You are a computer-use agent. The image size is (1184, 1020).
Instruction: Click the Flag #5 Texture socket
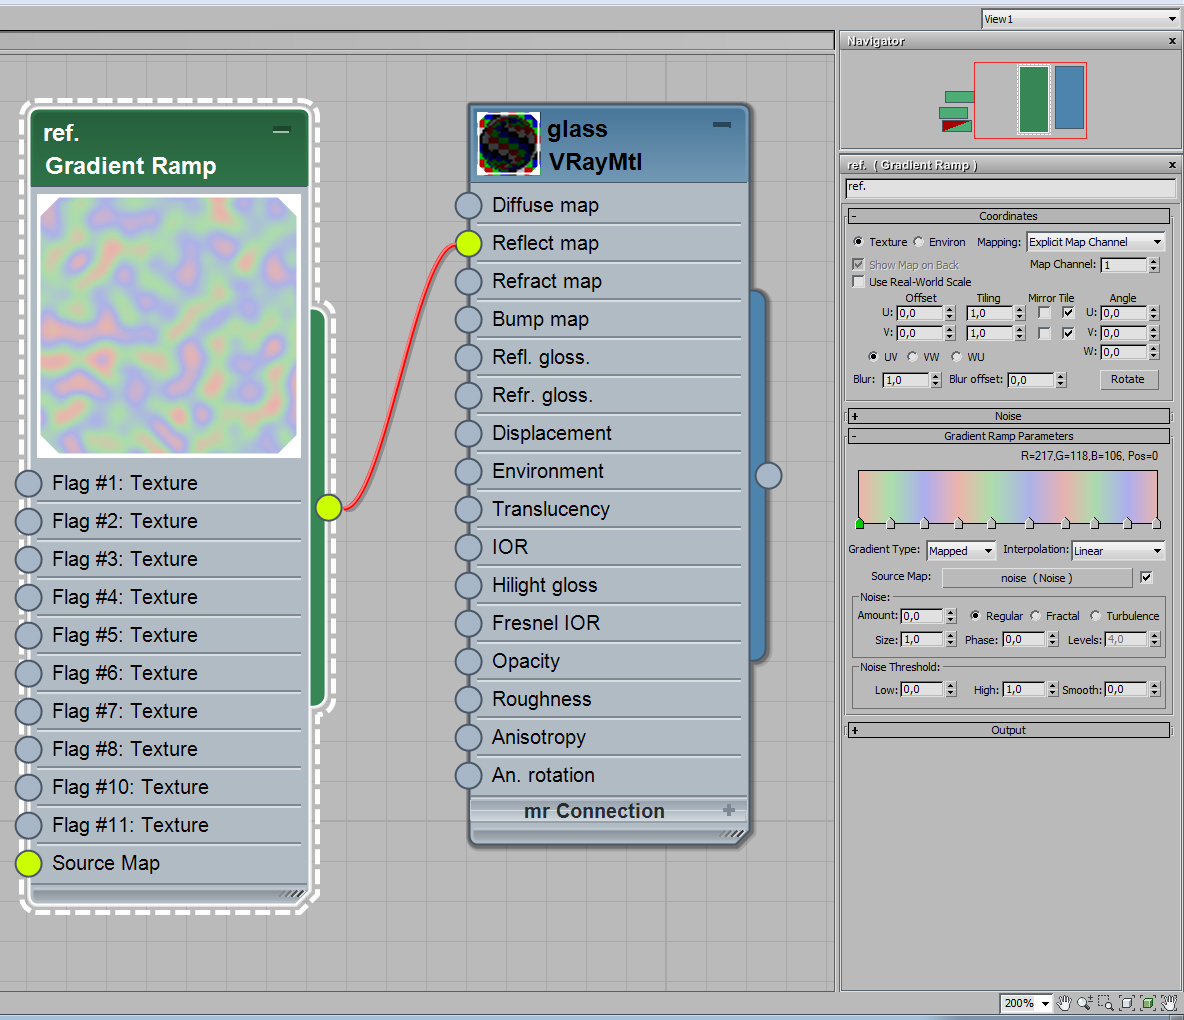click(29, 635)
